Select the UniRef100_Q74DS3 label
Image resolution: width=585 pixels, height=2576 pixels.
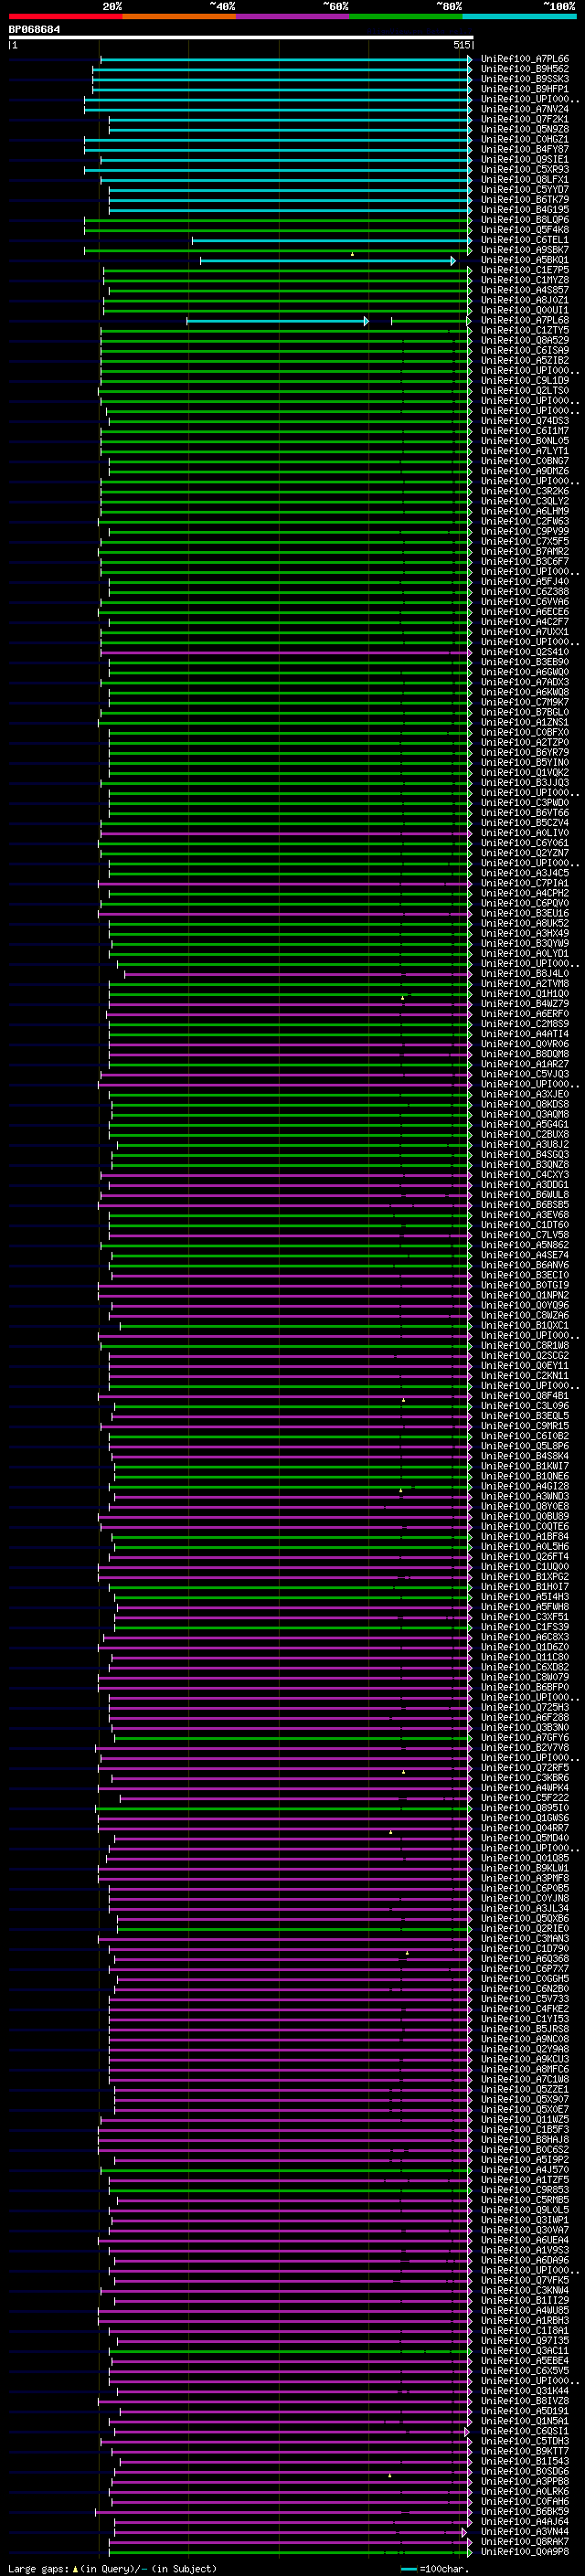(x=524, y=421)
